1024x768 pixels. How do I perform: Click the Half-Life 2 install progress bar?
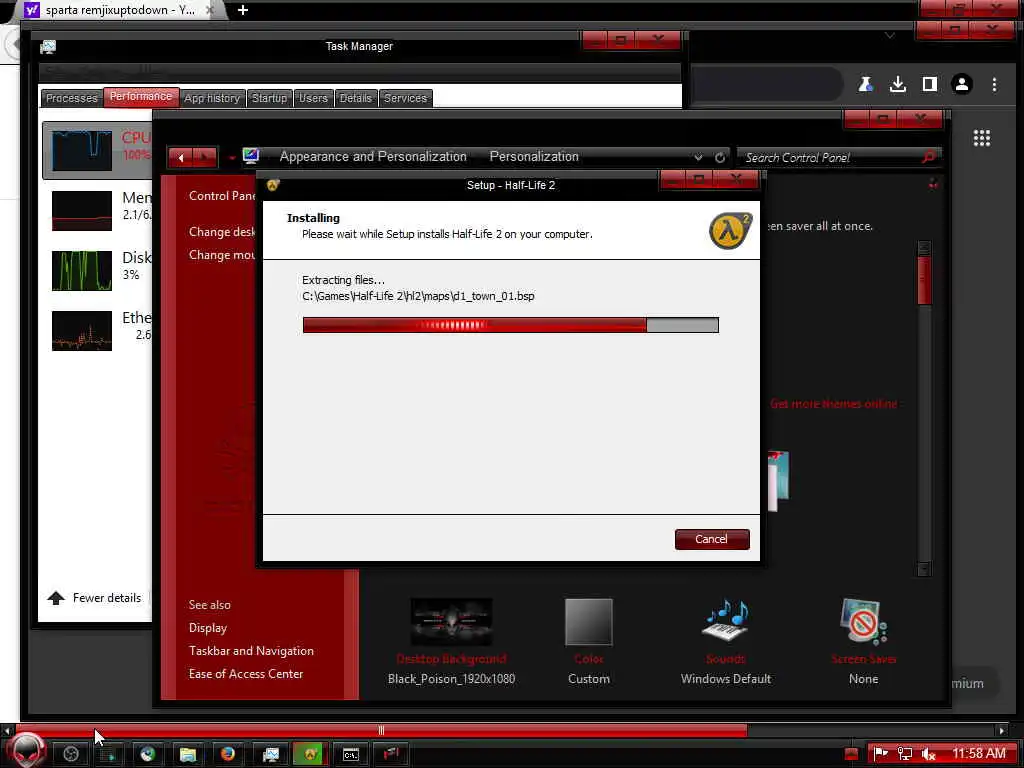point(511,325)
